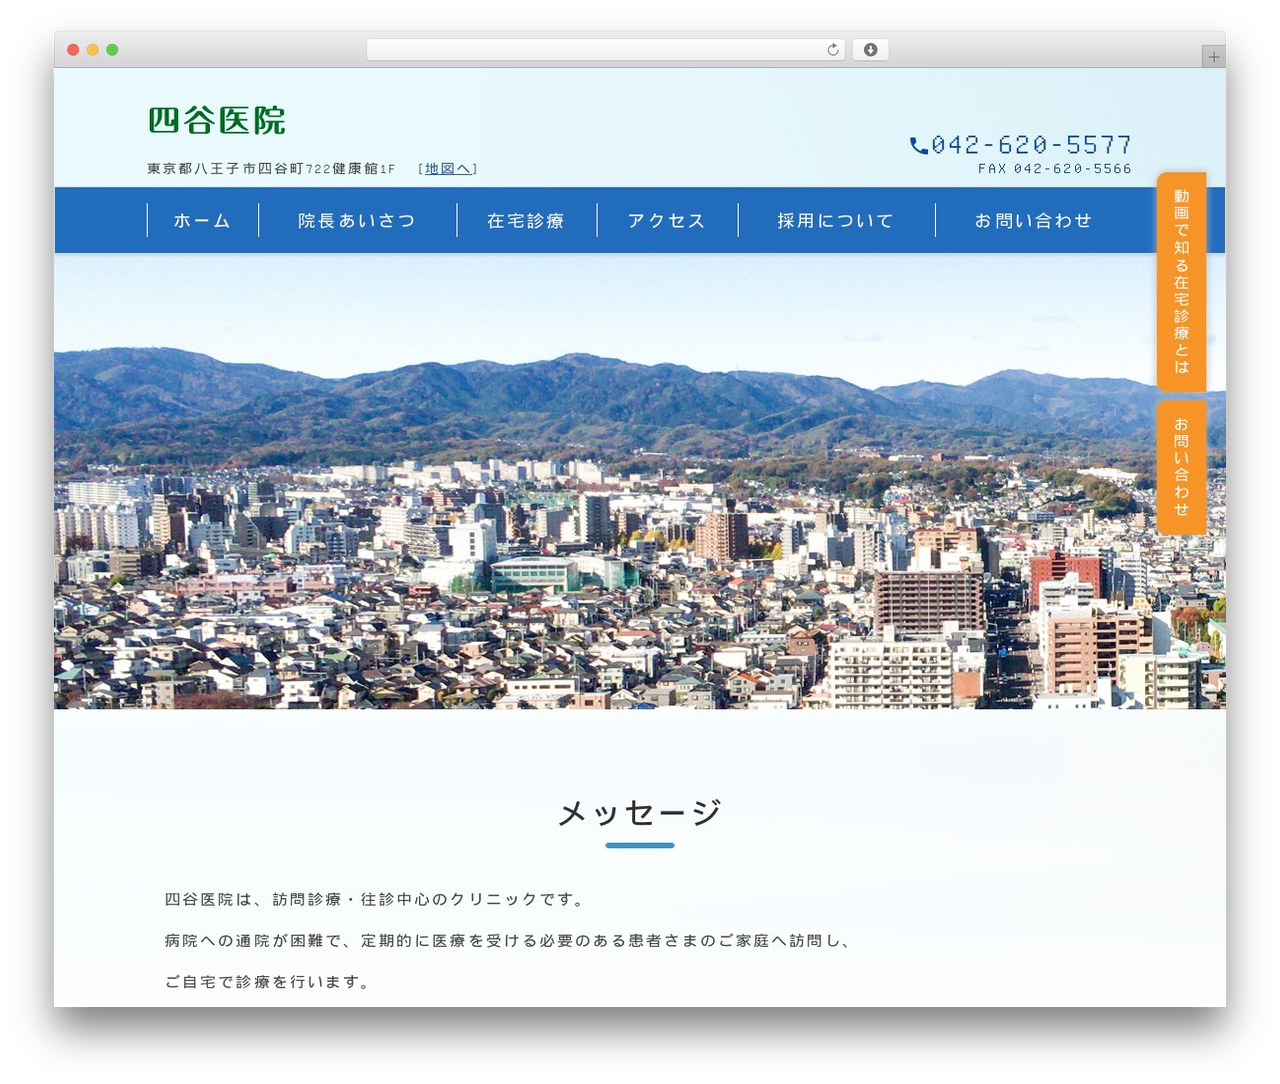Click the hero cityscape photo of Hachioji
Screen dimensions: 1280x1084
click(640, 481)
